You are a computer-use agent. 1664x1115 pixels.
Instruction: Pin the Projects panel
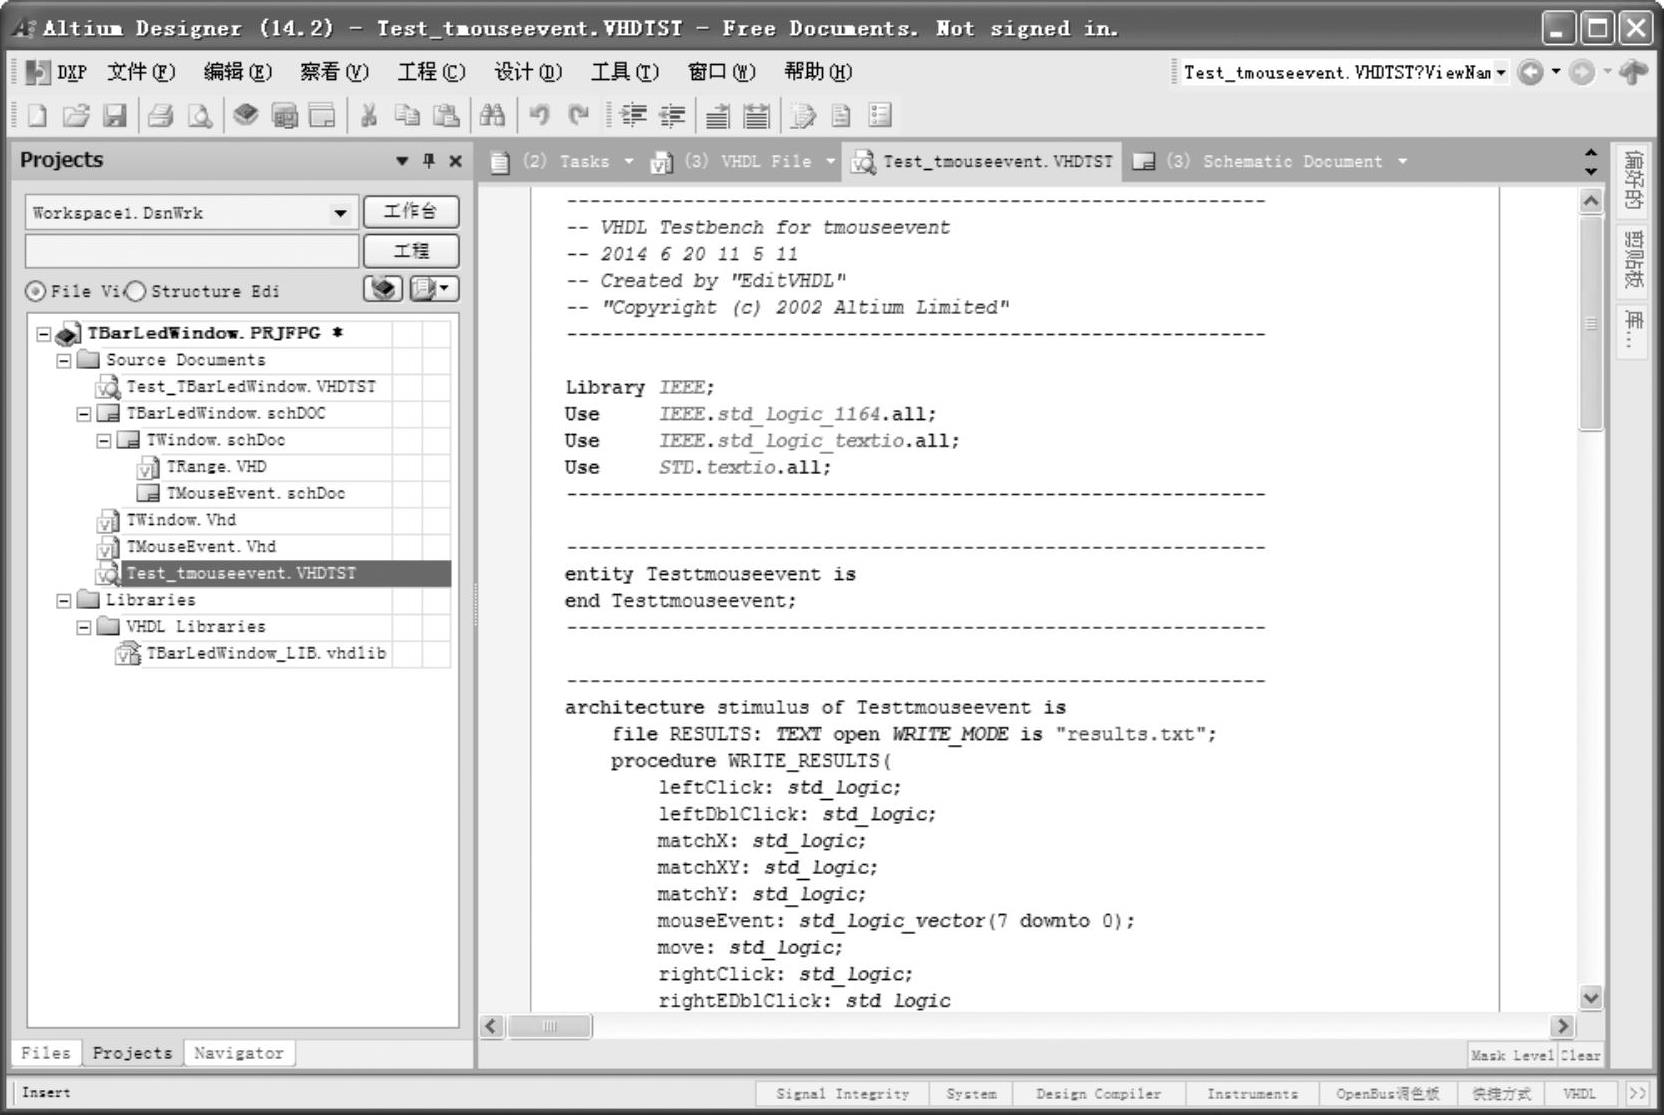click(429, 160)
